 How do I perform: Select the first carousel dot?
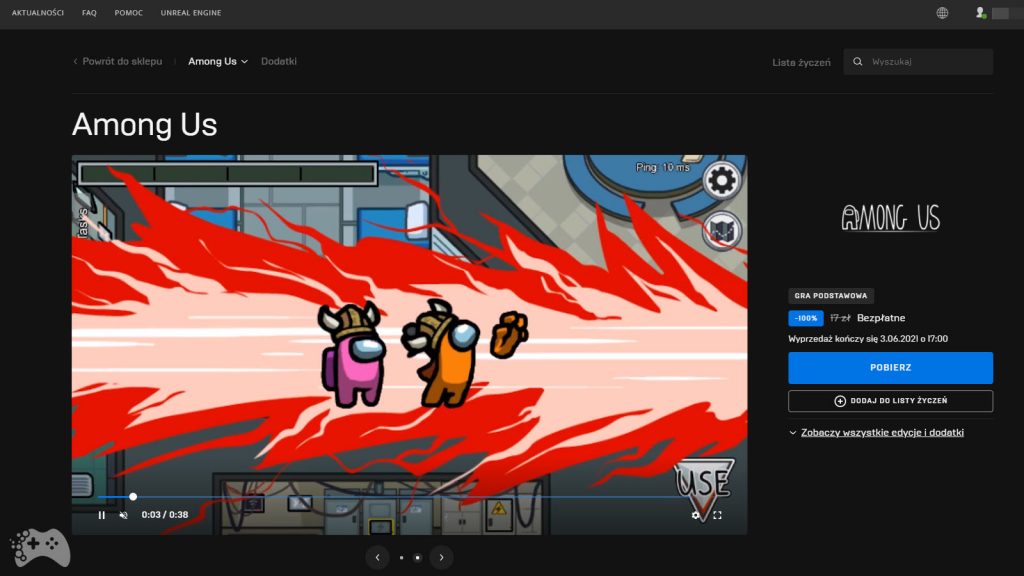401,558
